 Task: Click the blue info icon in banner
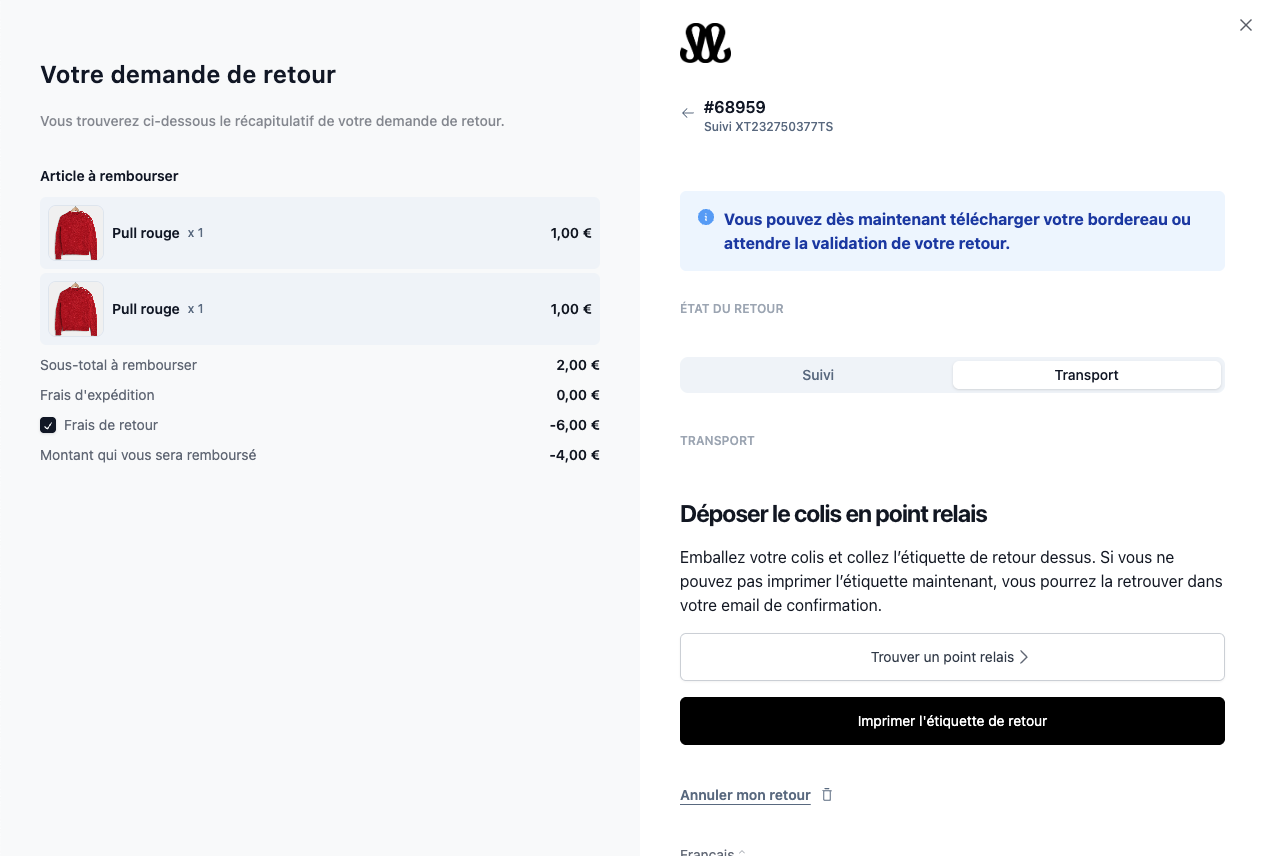tap(706, 217)
